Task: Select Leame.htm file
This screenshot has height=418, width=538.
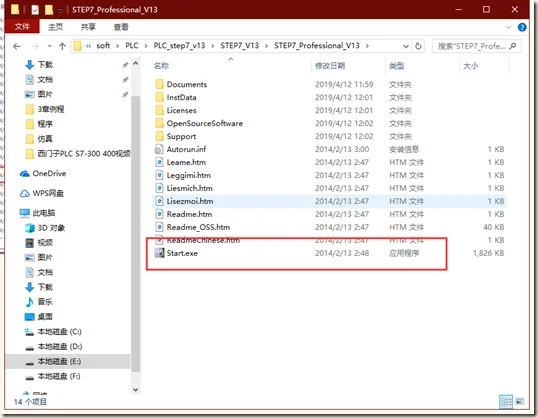Action: [186, 162]
